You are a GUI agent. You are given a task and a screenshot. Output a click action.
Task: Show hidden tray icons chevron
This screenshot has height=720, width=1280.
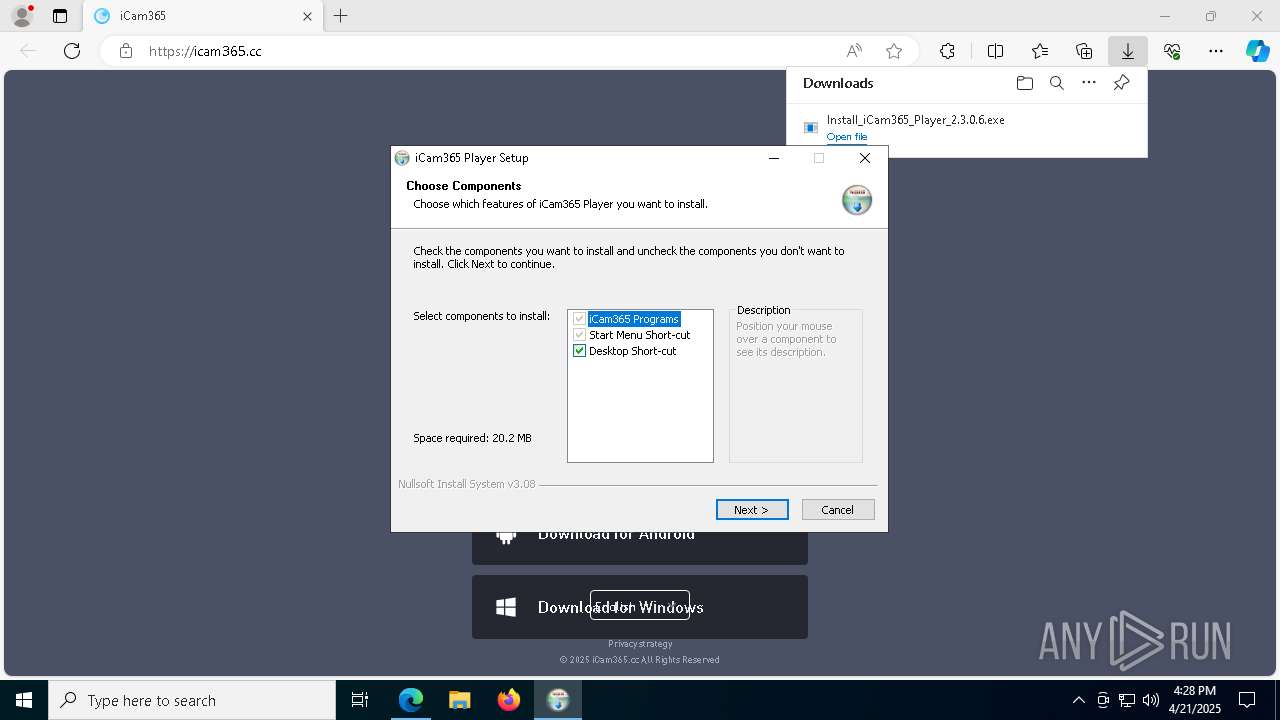(x=1078, y=700)
